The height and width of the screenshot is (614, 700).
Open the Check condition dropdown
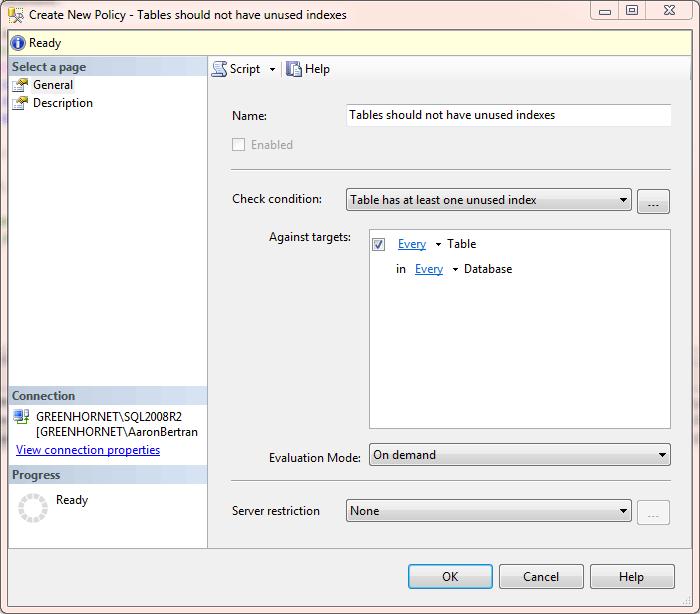tap(489, 200)
